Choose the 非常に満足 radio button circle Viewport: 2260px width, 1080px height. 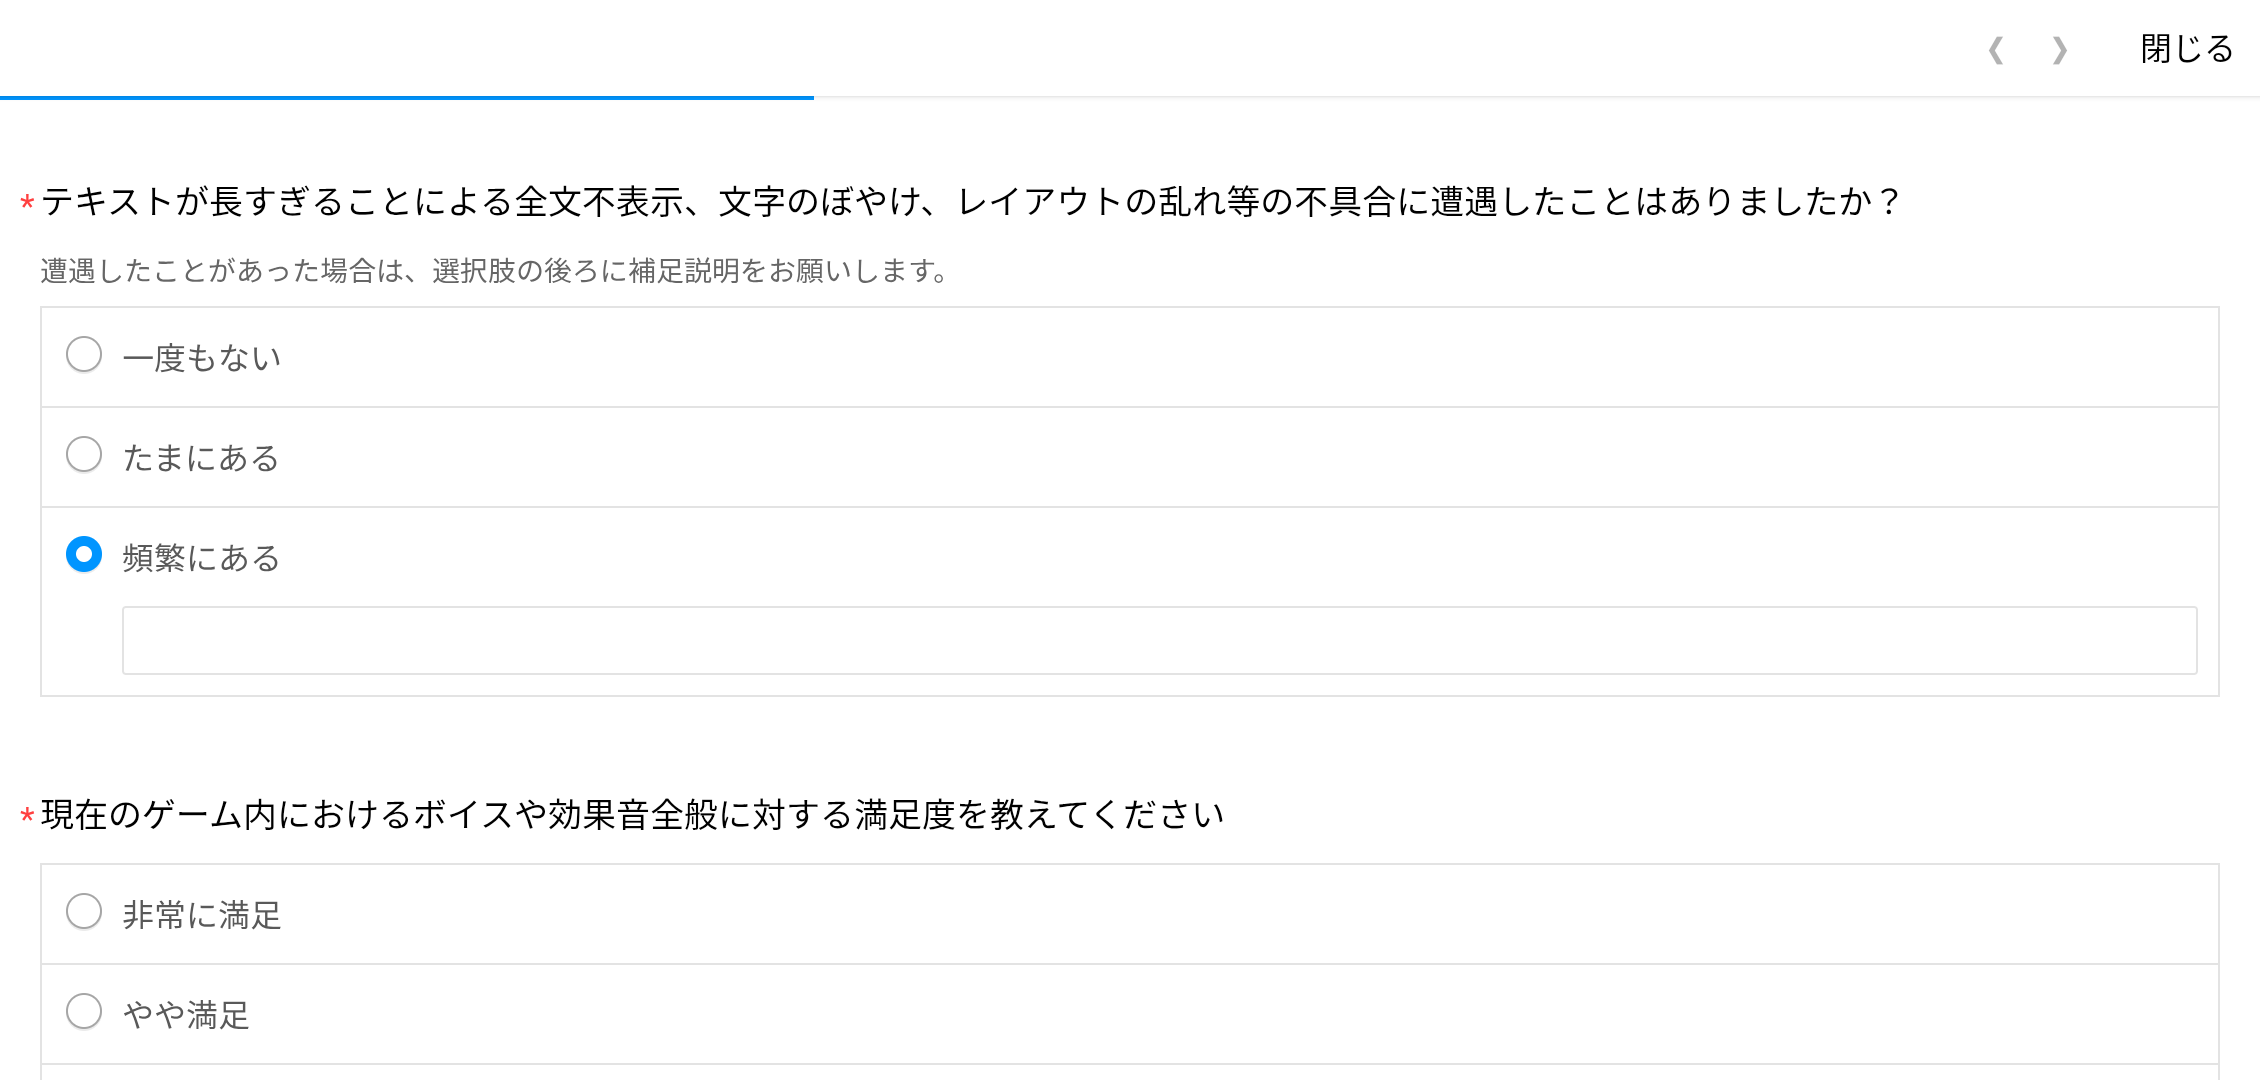click(84, 912)
